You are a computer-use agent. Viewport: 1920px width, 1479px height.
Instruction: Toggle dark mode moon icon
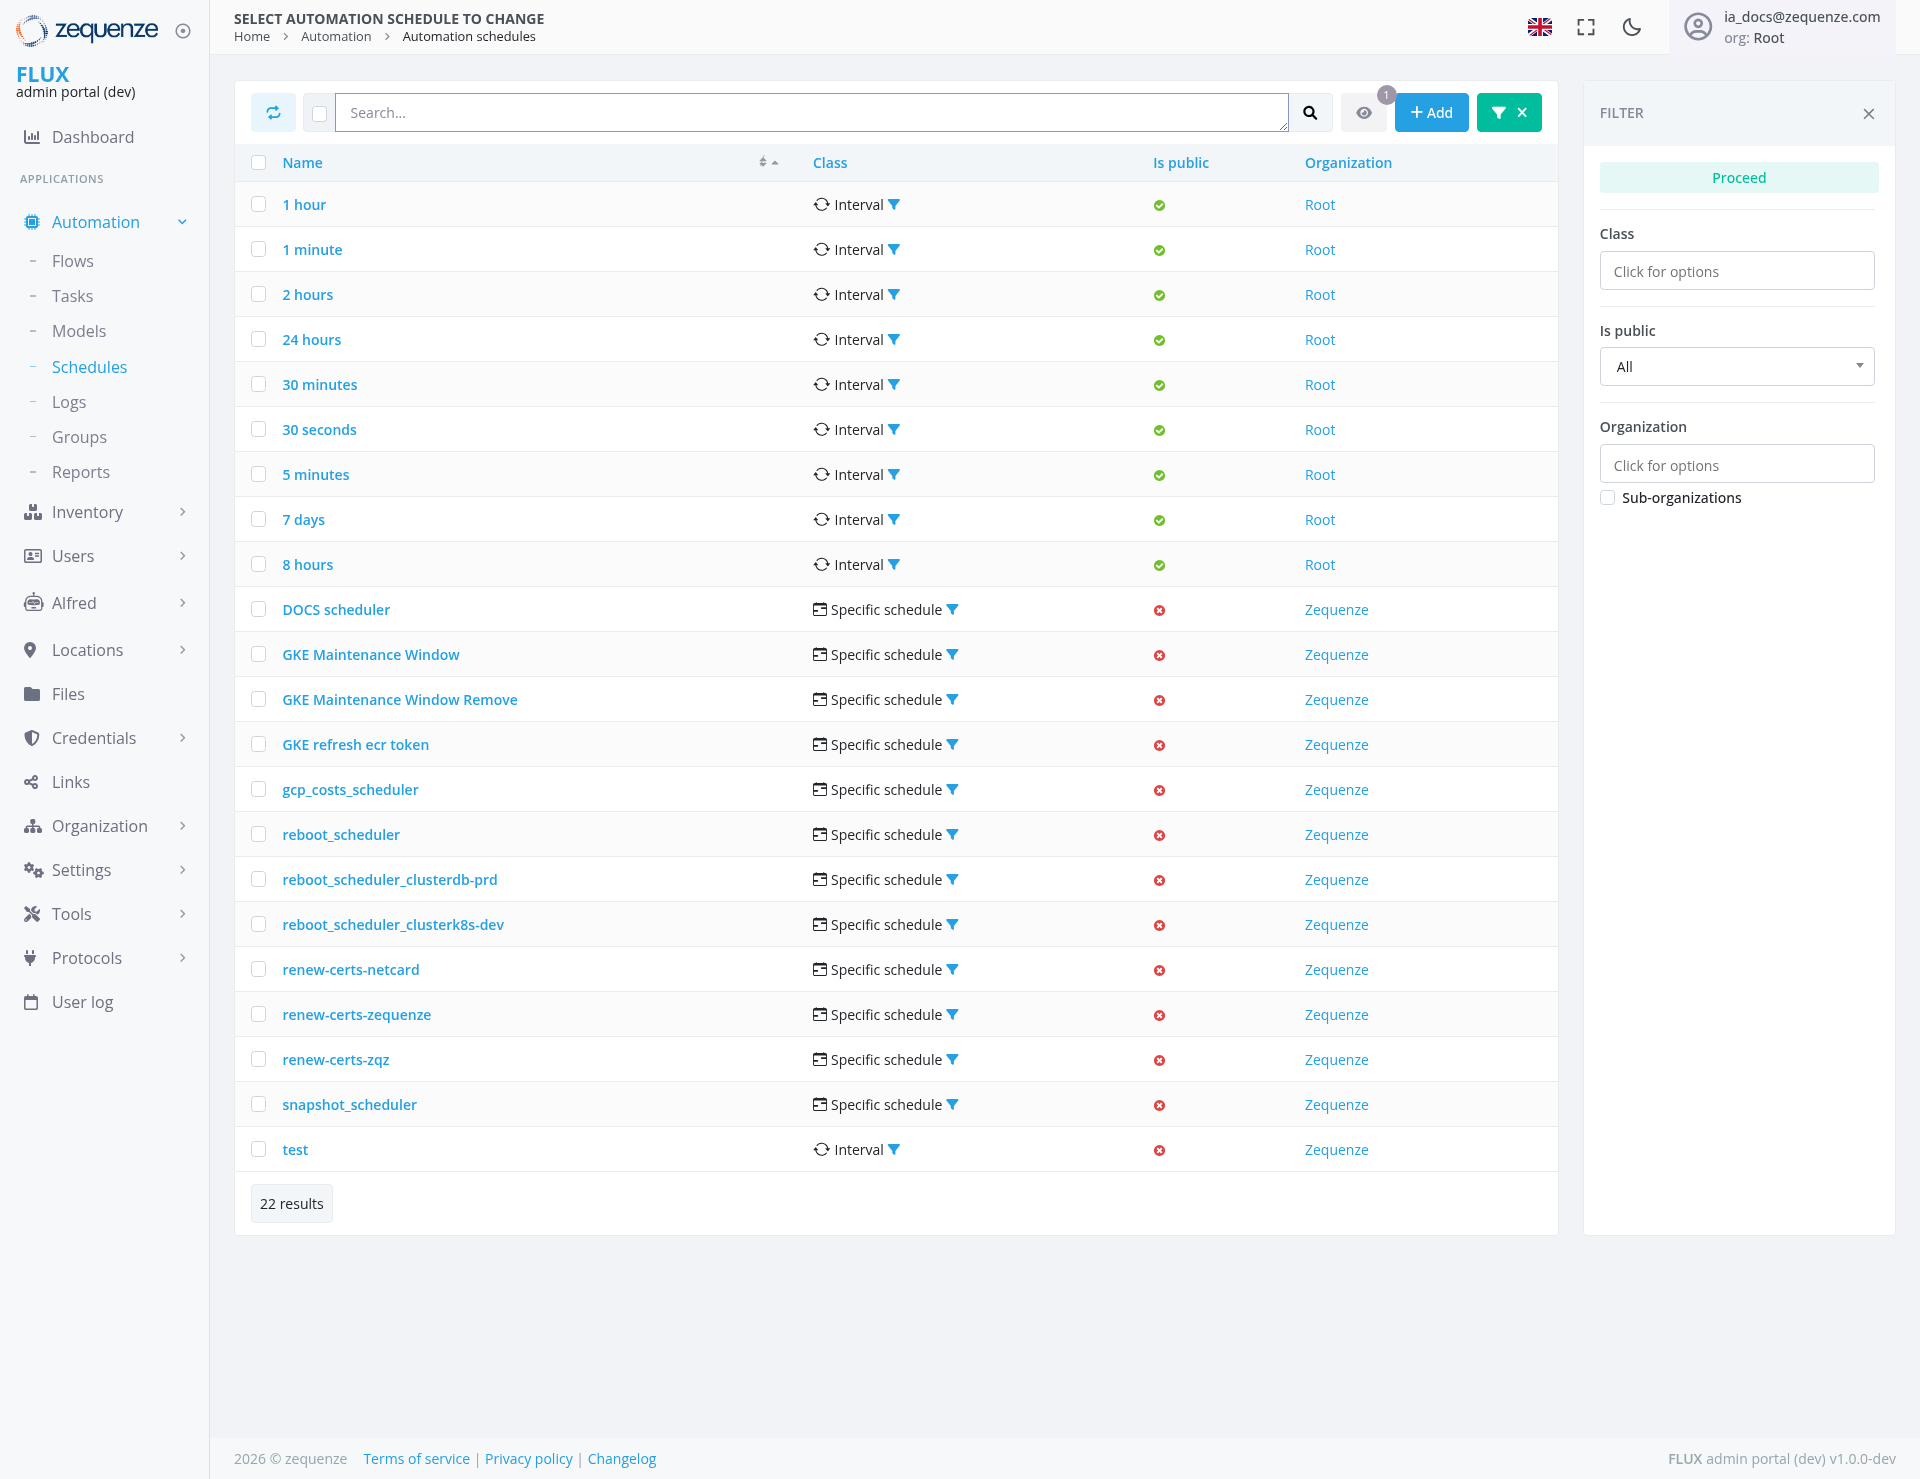[1632, 27]
